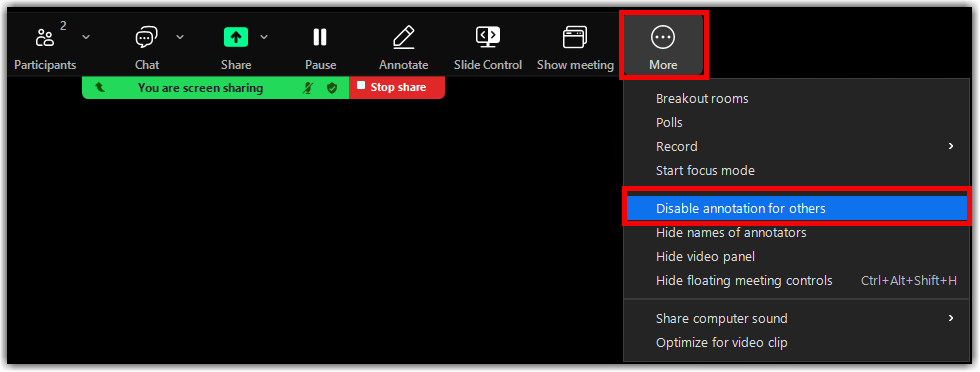Open the Chat bubble icon

pos(146,38)
